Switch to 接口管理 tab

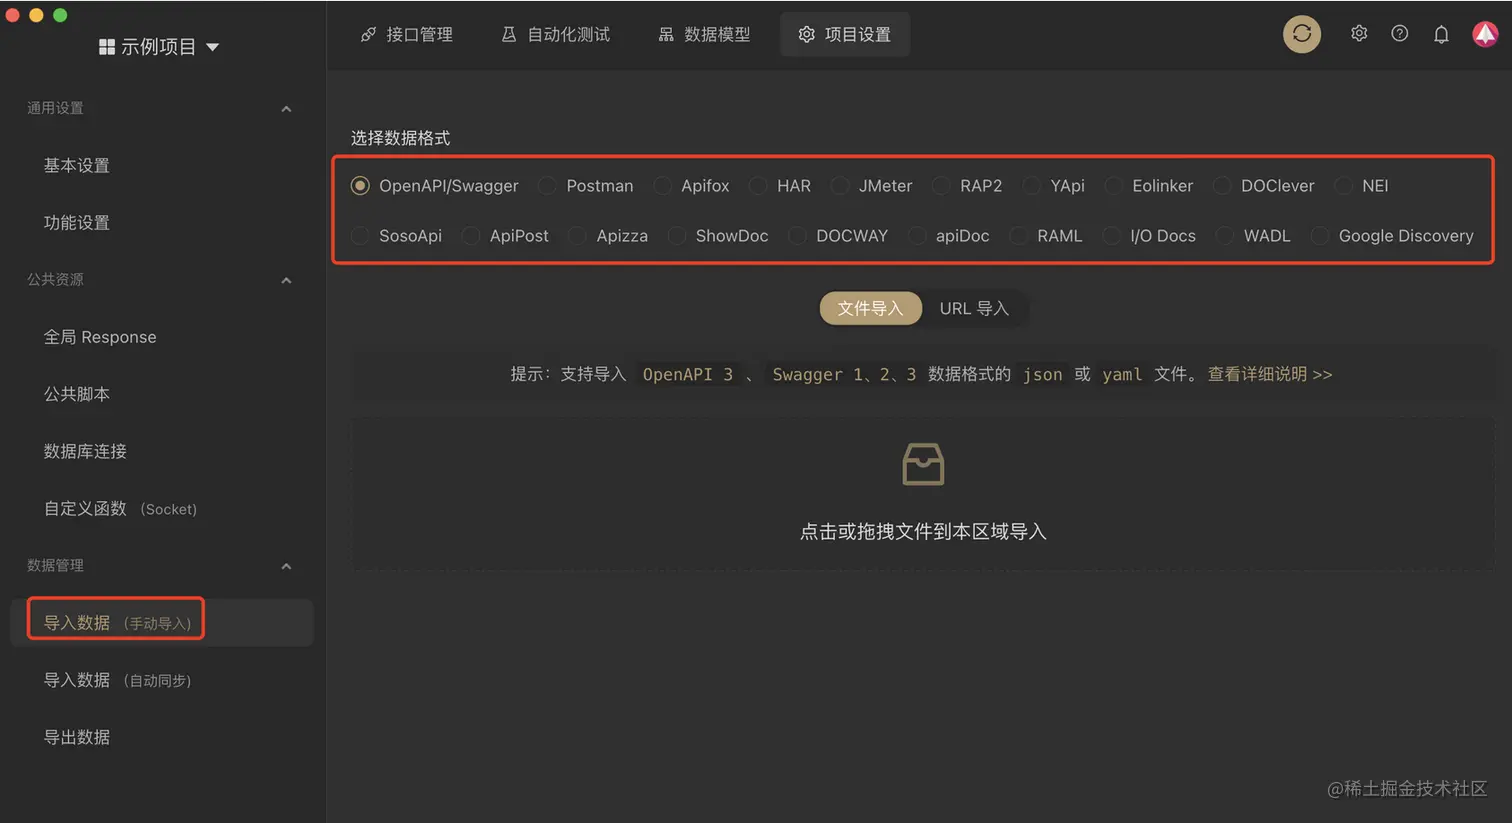tap(406, 34)
